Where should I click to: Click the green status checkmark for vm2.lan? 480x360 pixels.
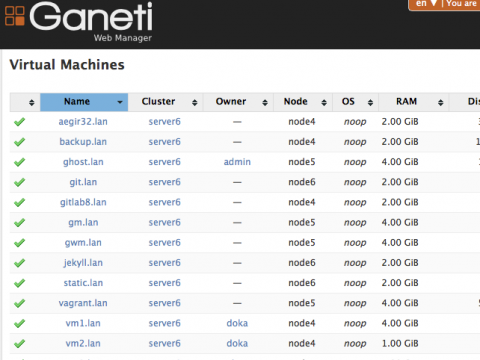(20, 344)
